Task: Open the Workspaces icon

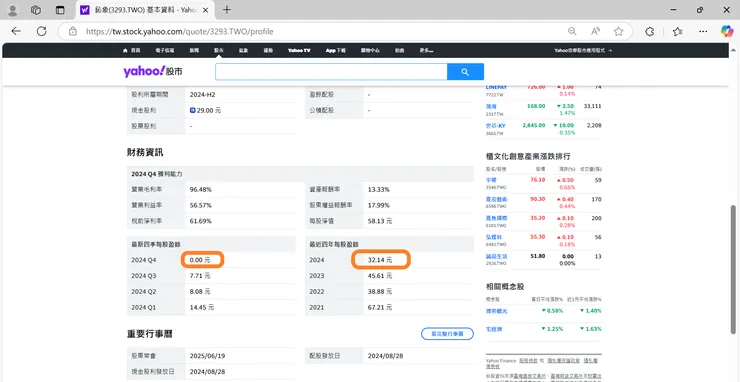Action: point(36,10)
